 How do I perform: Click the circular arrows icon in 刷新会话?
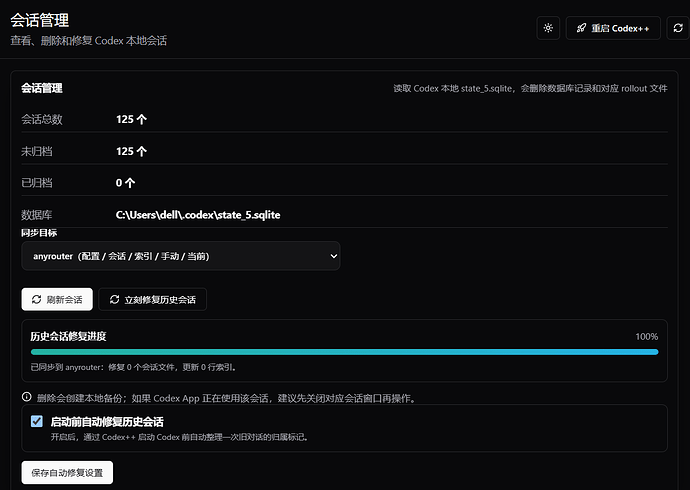click(x=37, y=300)
